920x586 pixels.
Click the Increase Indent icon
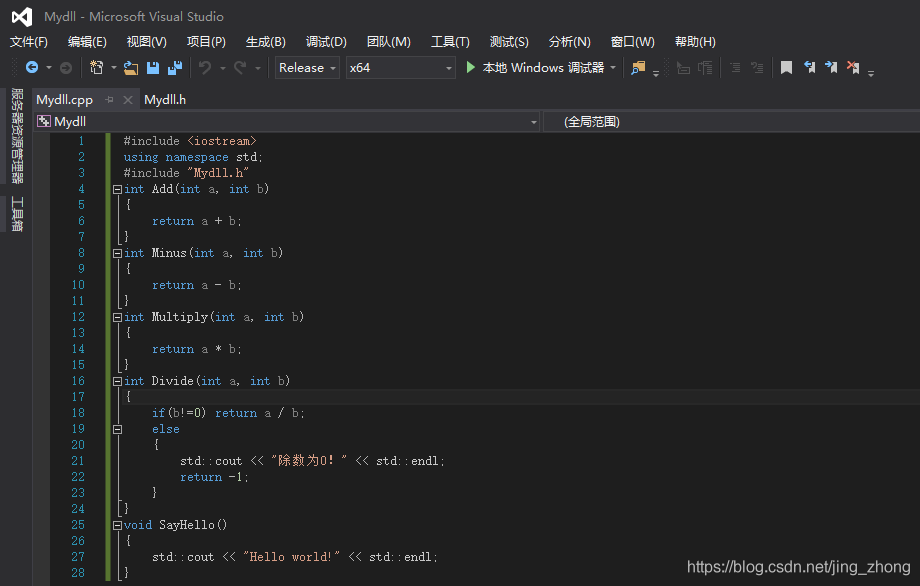[757, 68]
